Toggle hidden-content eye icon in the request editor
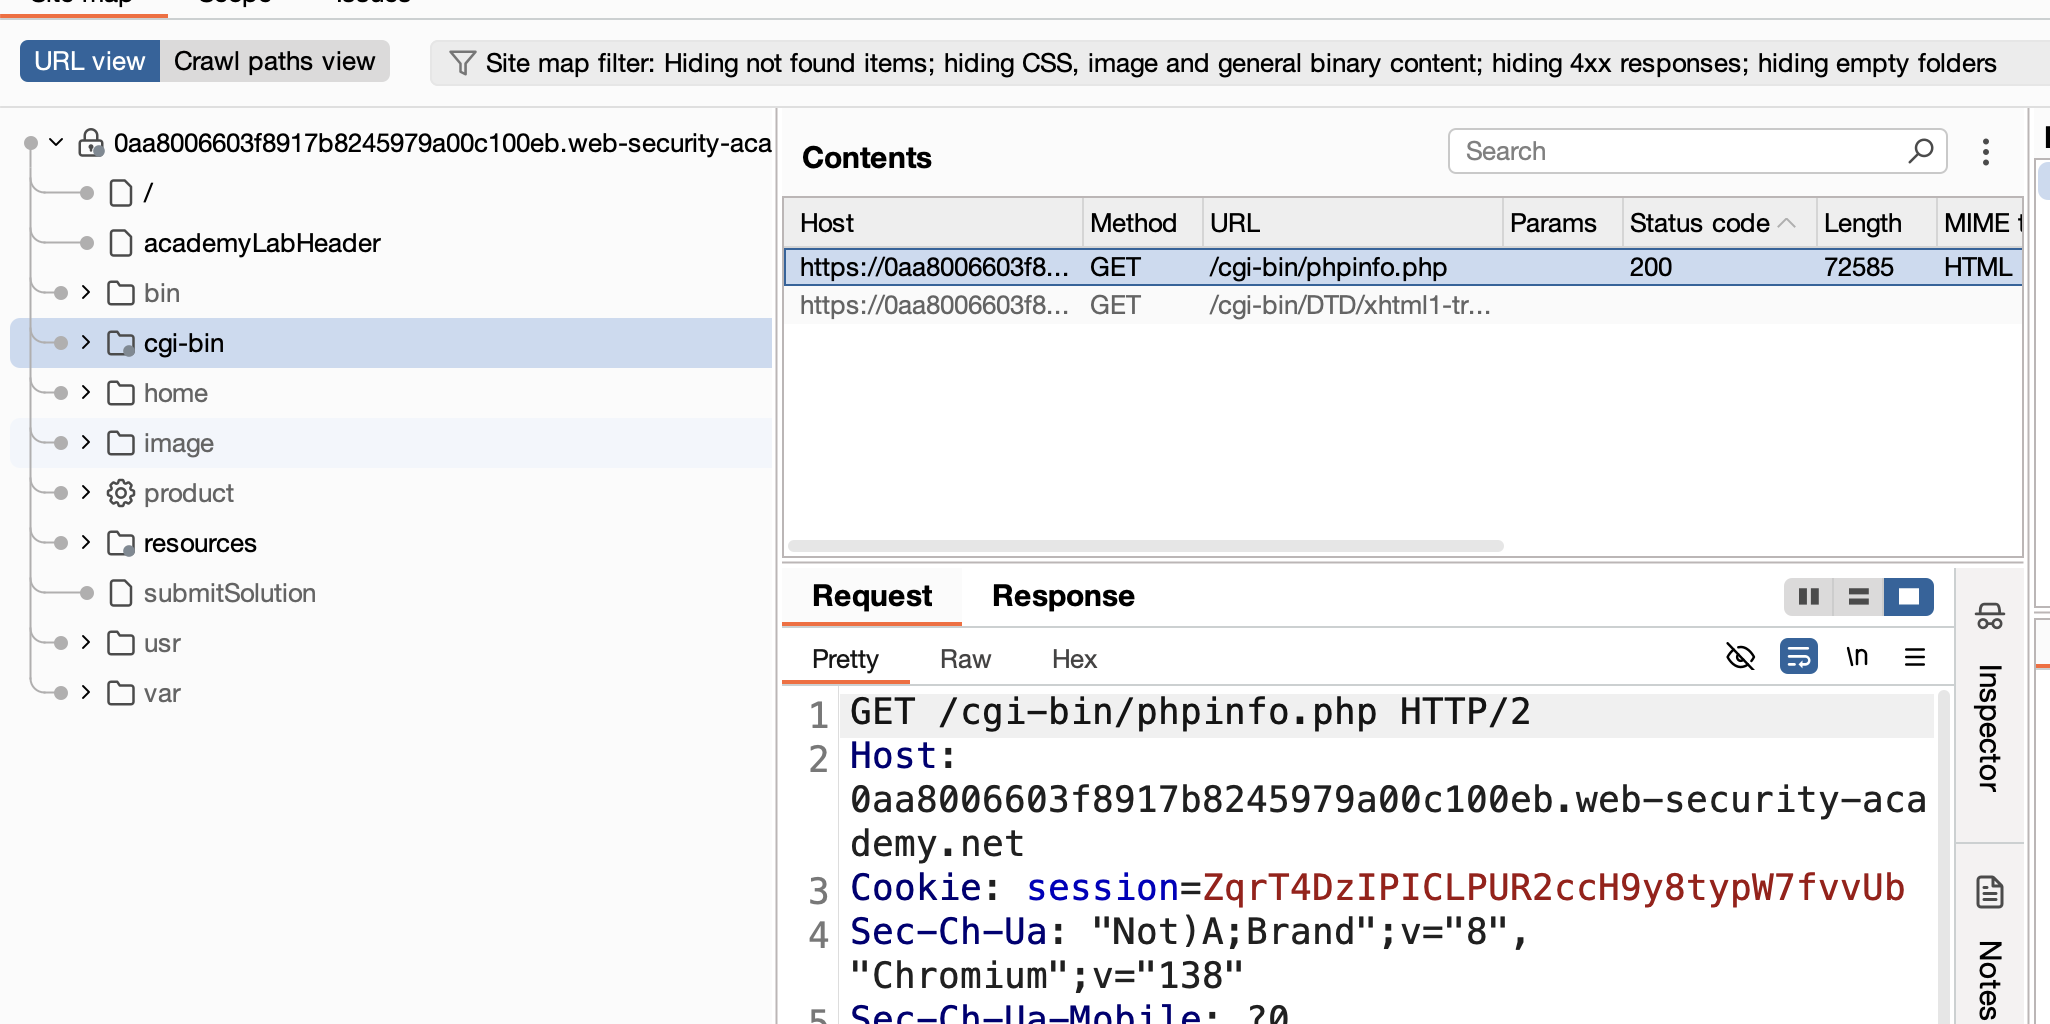Viewport: 2050px width, 1024px height. [1741, 657]
